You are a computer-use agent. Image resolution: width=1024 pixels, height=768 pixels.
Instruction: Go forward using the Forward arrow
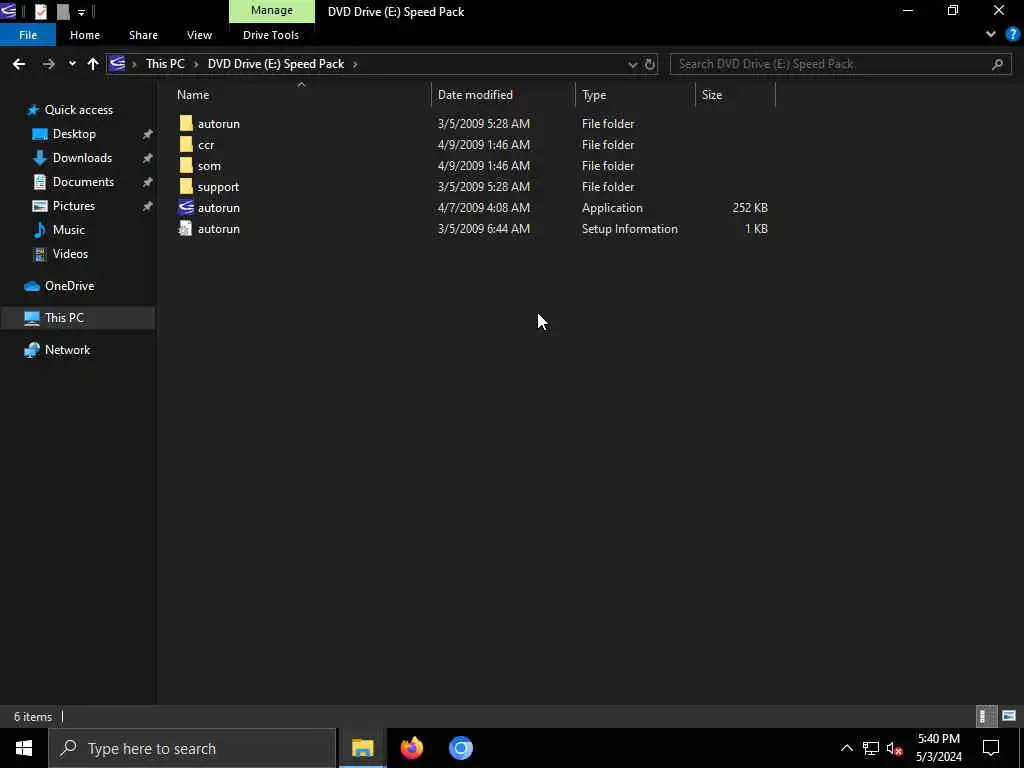[48, 64]
